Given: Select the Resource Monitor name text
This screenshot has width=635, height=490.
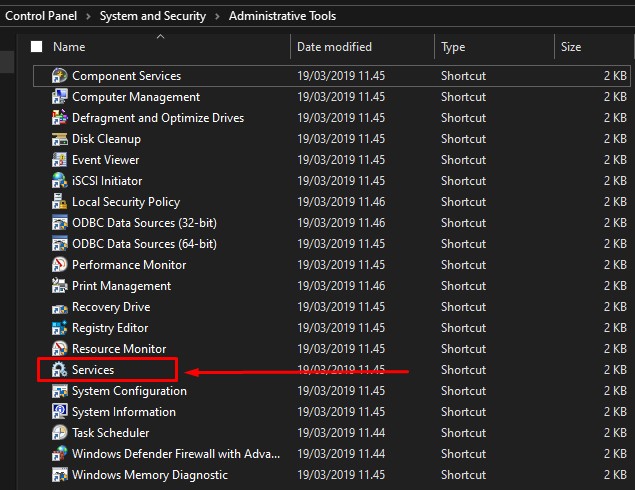Looking at the screenshot, I should (119, 349).
